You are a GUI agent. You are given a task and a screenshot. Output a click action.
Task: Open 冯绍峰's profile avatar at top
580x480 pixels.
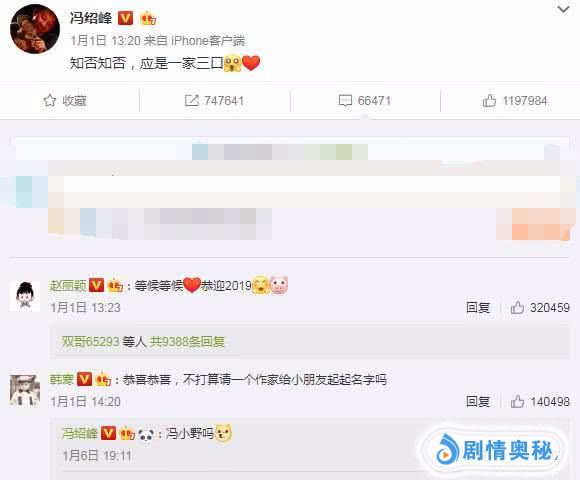pos(35,29)
